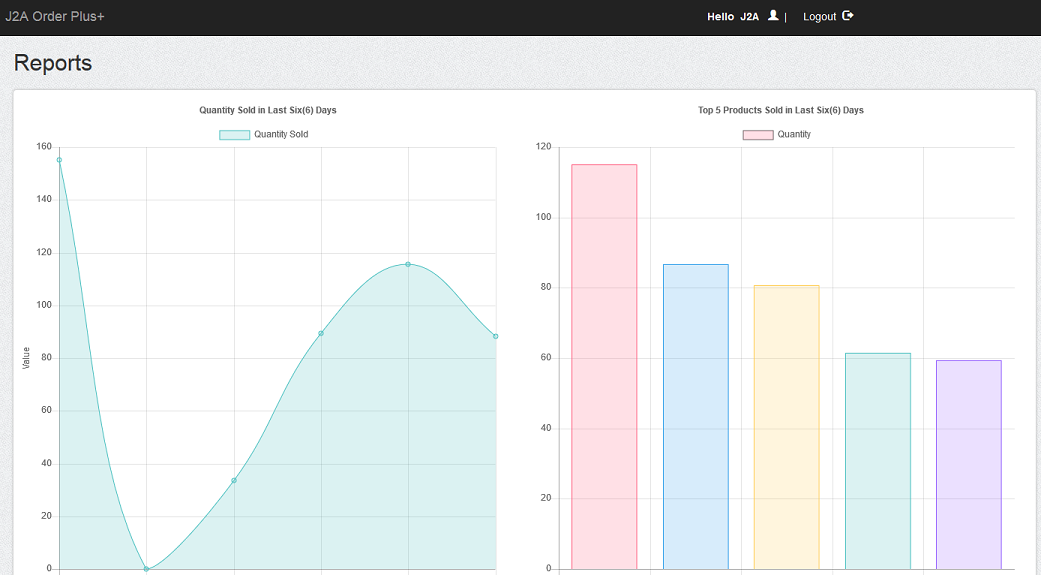Click the tallest pink bar
Screen dimensions: 1041x575
(604, 367)
